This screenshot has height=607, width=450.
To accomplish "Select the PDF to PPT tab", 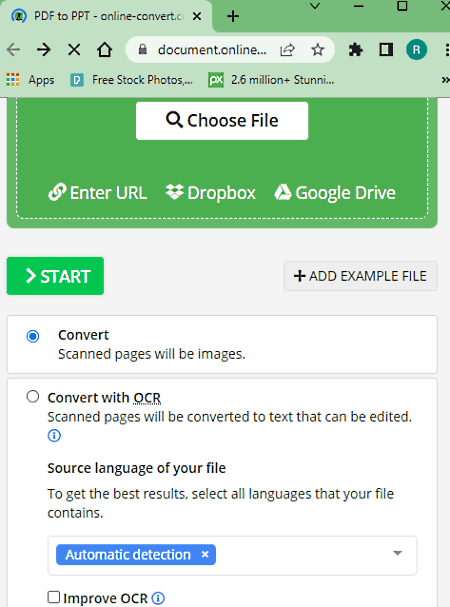I will tap(106, 16).
